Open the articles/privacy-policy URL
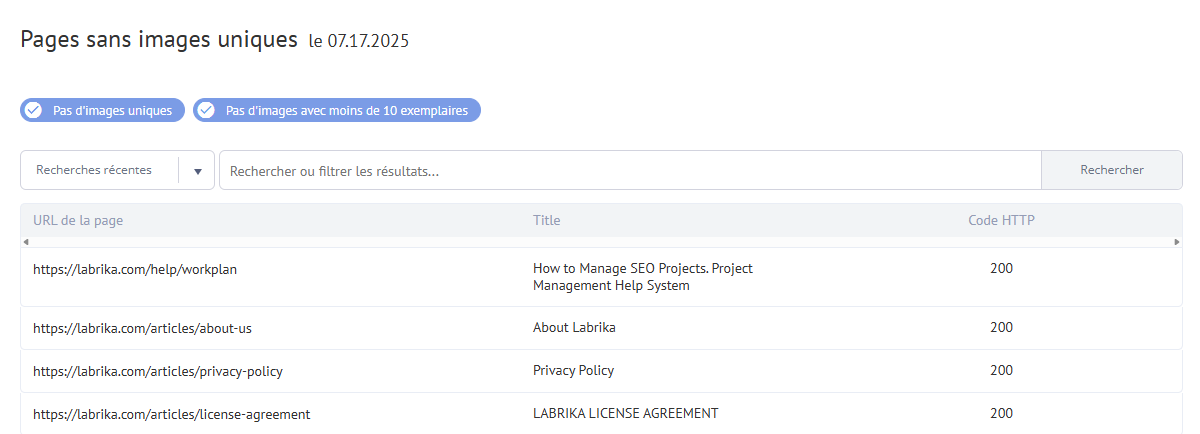The height and width of the screenshot is (434, 1200). (x=158, y=371)
